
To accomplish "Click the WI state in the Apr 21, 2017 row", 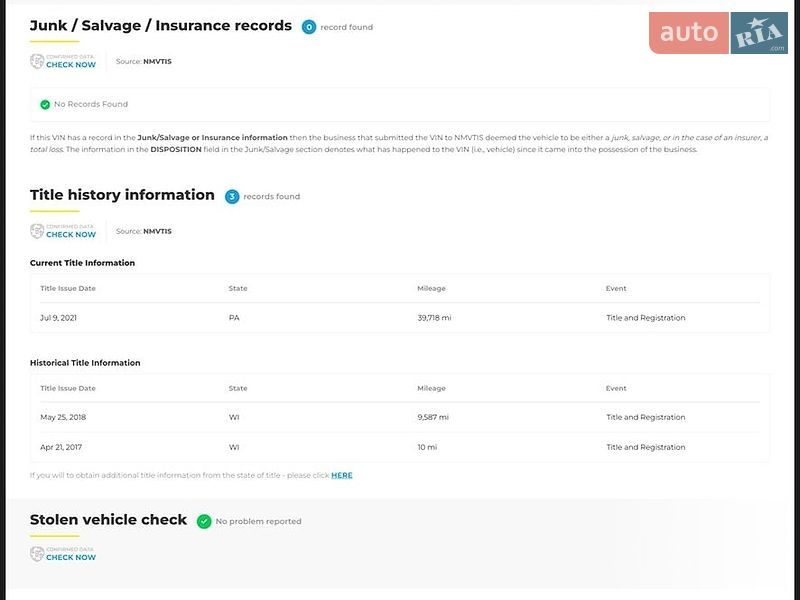I will (234, 447).
